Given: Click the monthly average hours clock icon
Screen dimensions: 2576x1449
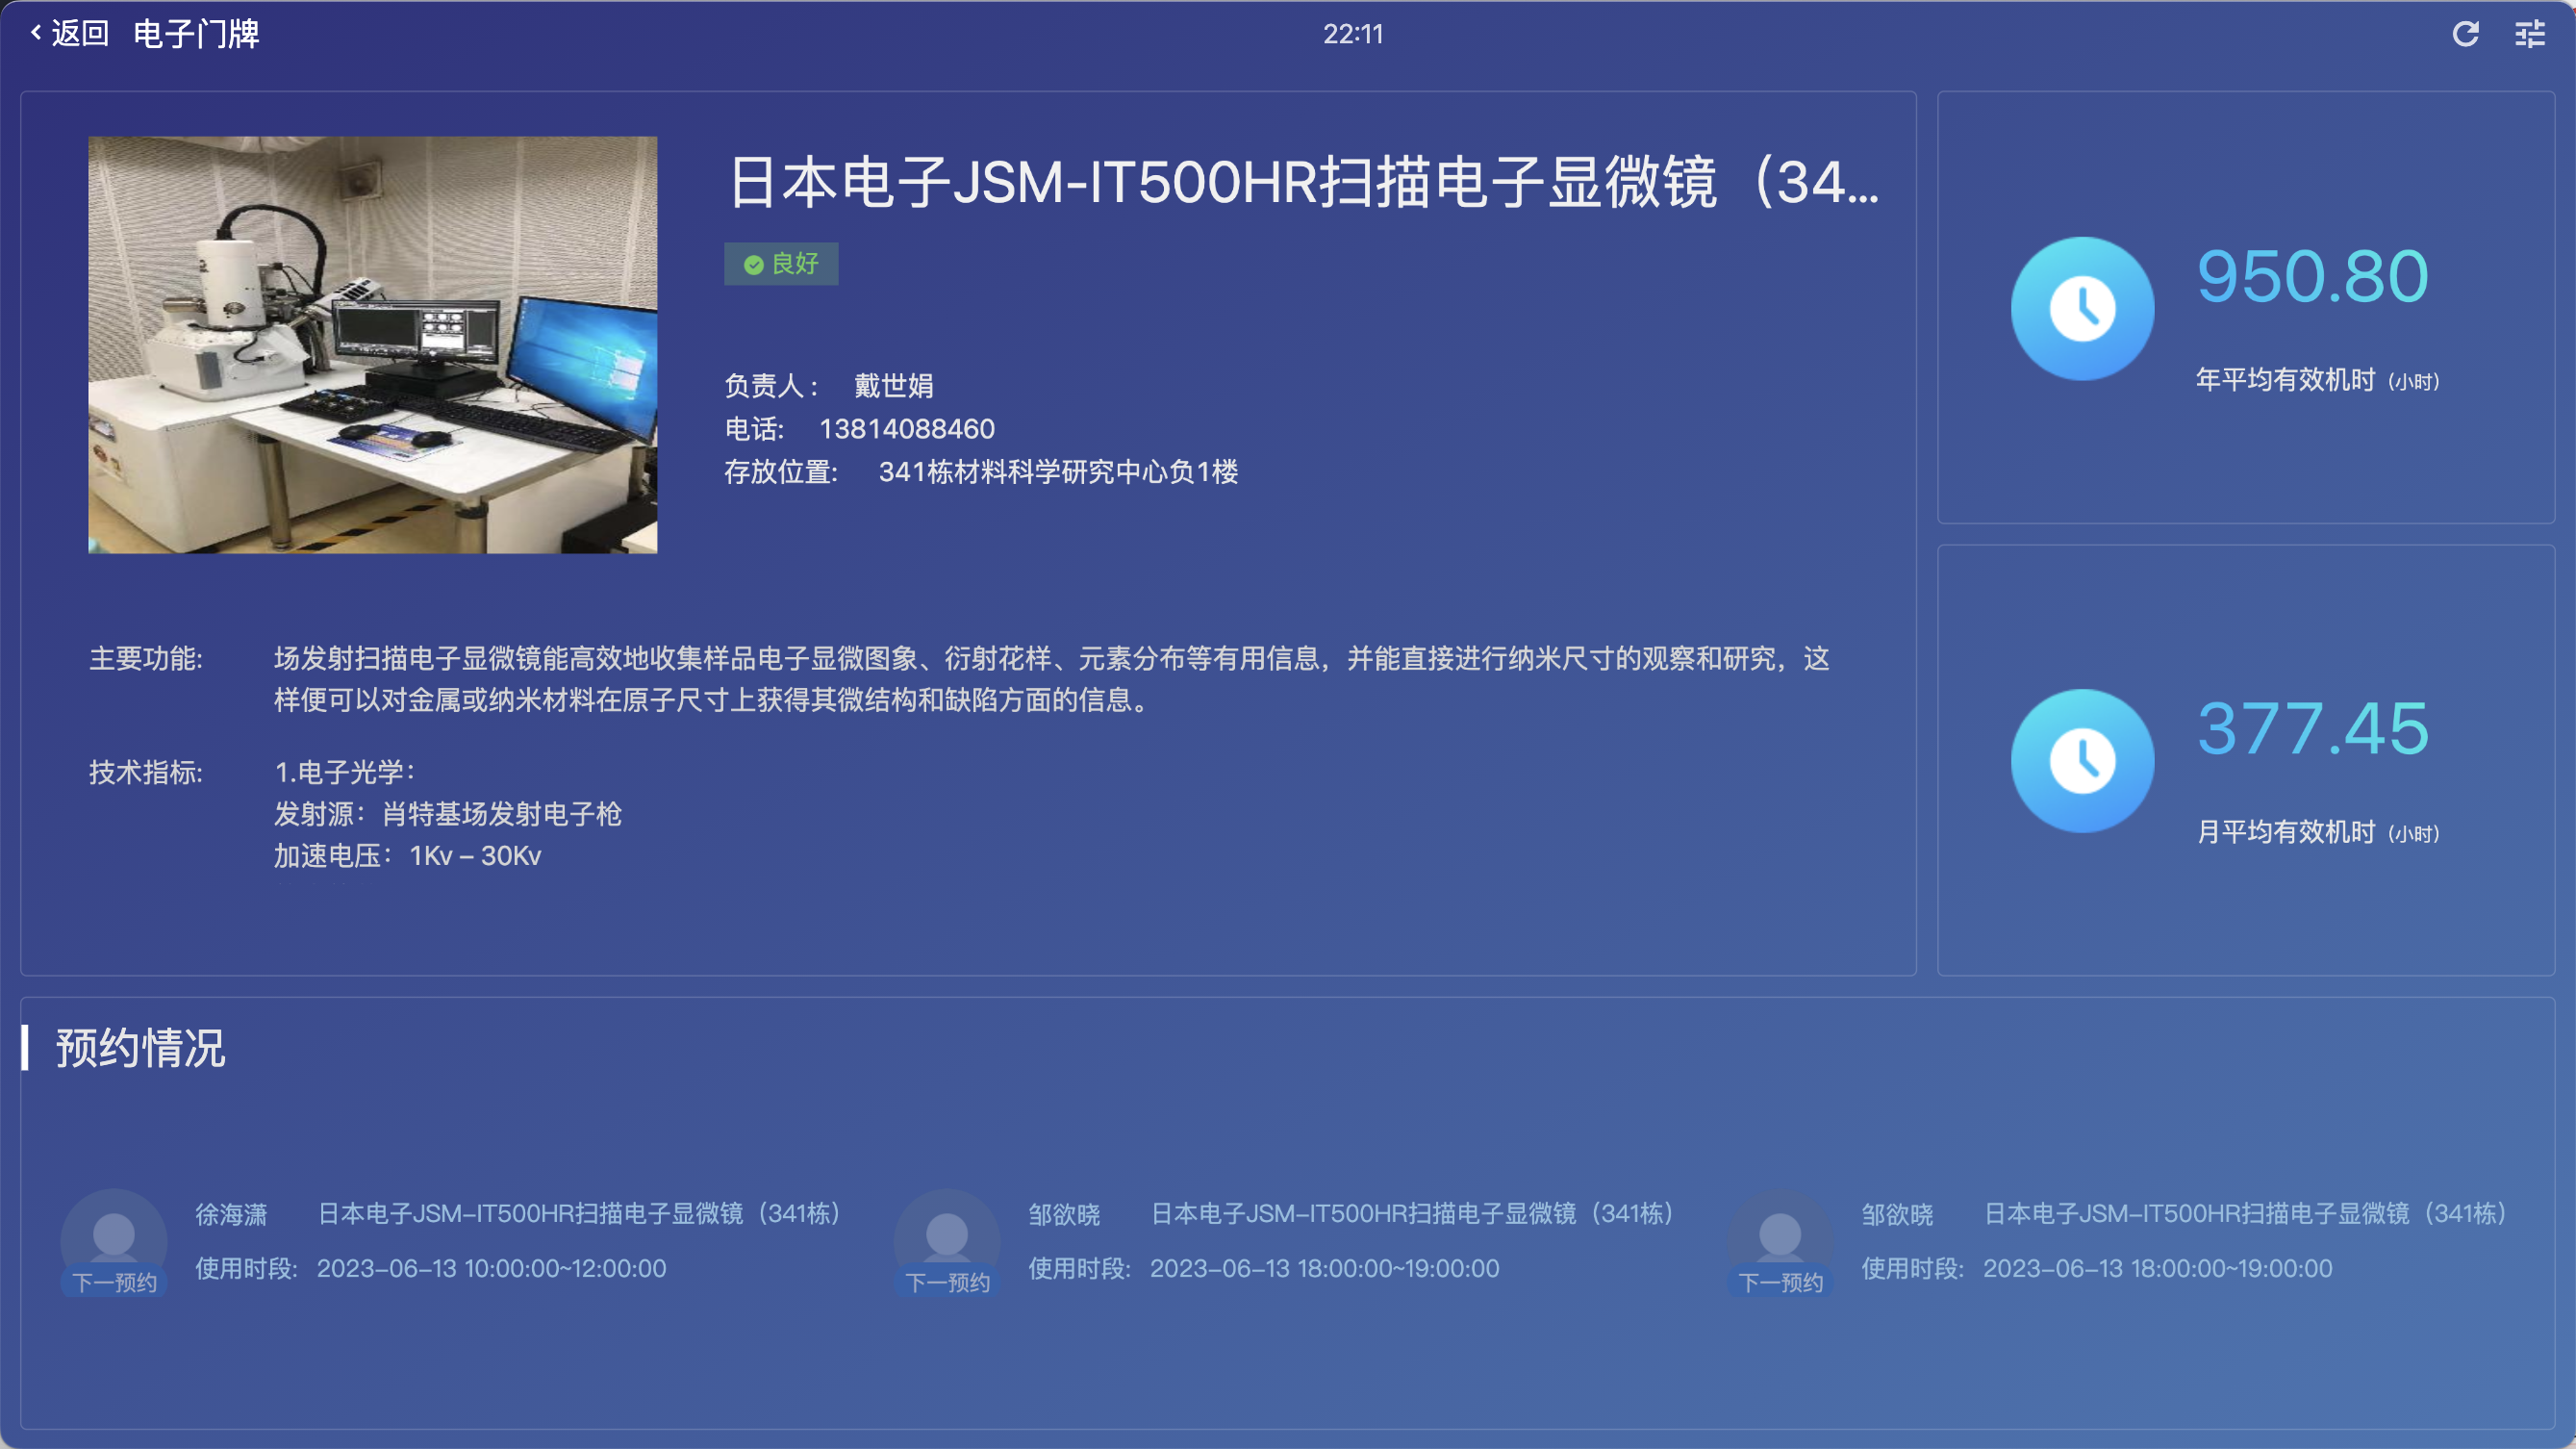Looking at the screenshot, I should click(x=2082, y=760).
